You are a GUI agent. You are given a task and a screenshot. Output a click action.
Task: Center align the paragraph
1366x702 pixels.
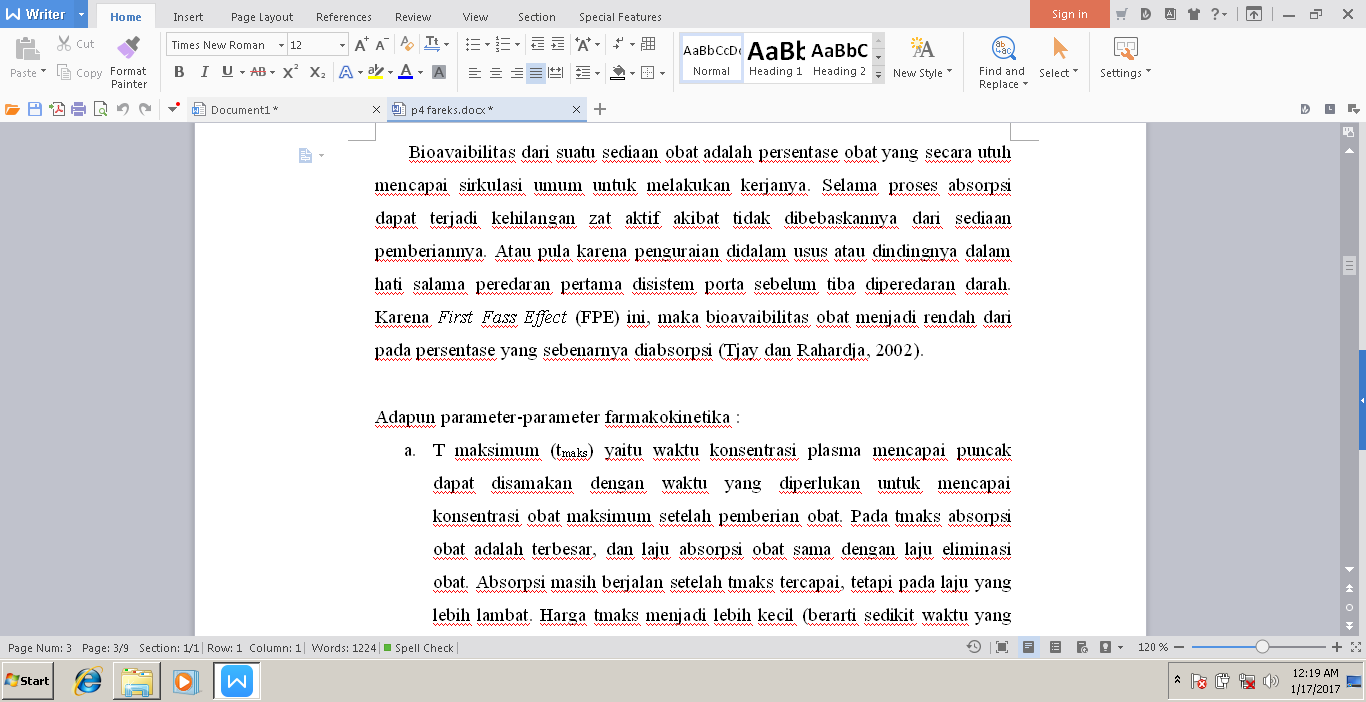point(495,73)
